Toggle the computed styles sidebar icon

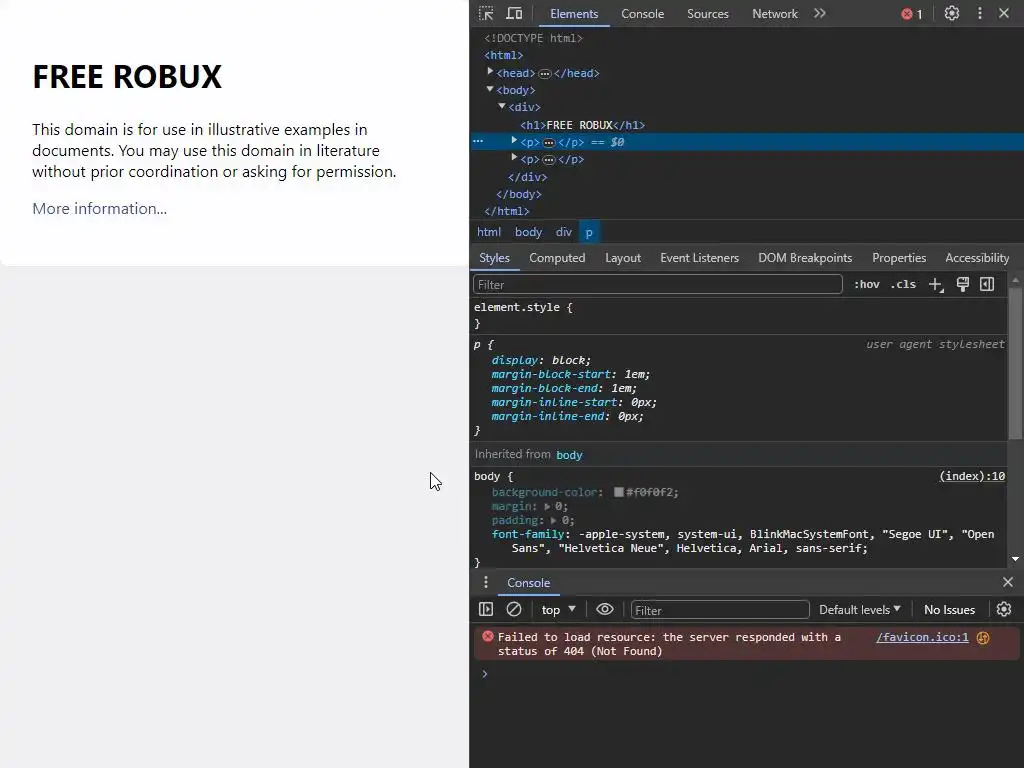[987, 284]
